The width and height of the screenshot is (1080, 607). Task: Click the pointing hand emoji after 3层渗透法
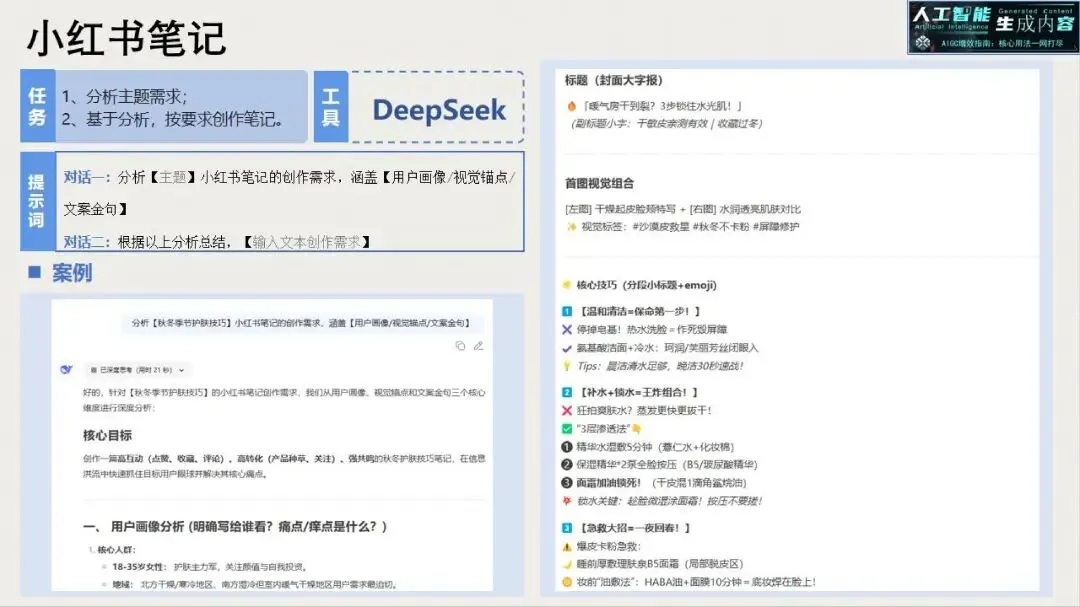pos(636,429)
